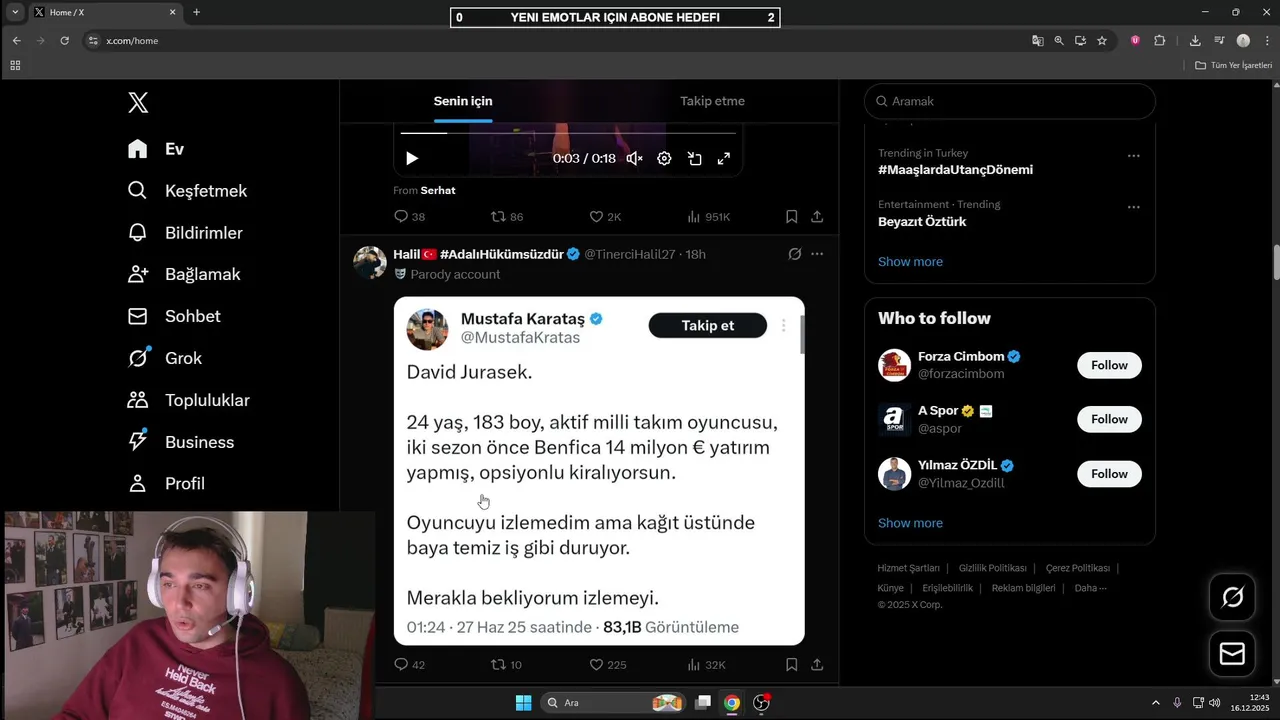Open Halil's profile avatar
Screen dimensions: 1280x720
370,262
